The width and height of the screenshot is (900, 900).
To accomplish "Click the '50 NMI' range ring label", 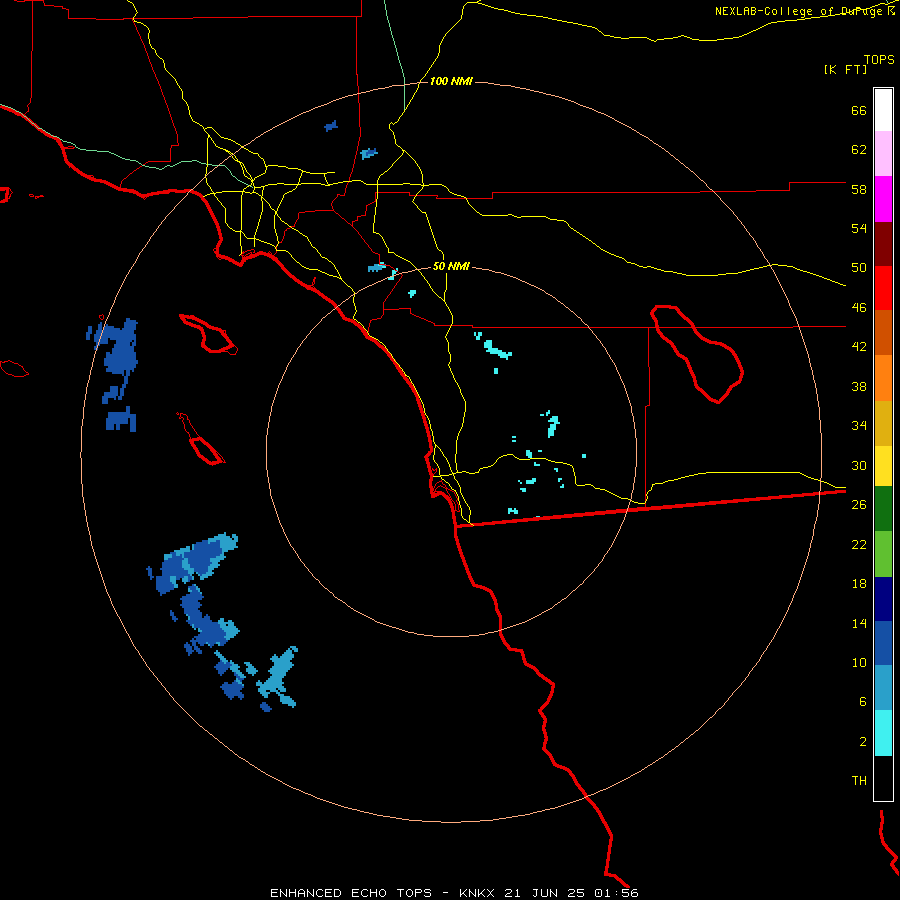I will [451, 266].
